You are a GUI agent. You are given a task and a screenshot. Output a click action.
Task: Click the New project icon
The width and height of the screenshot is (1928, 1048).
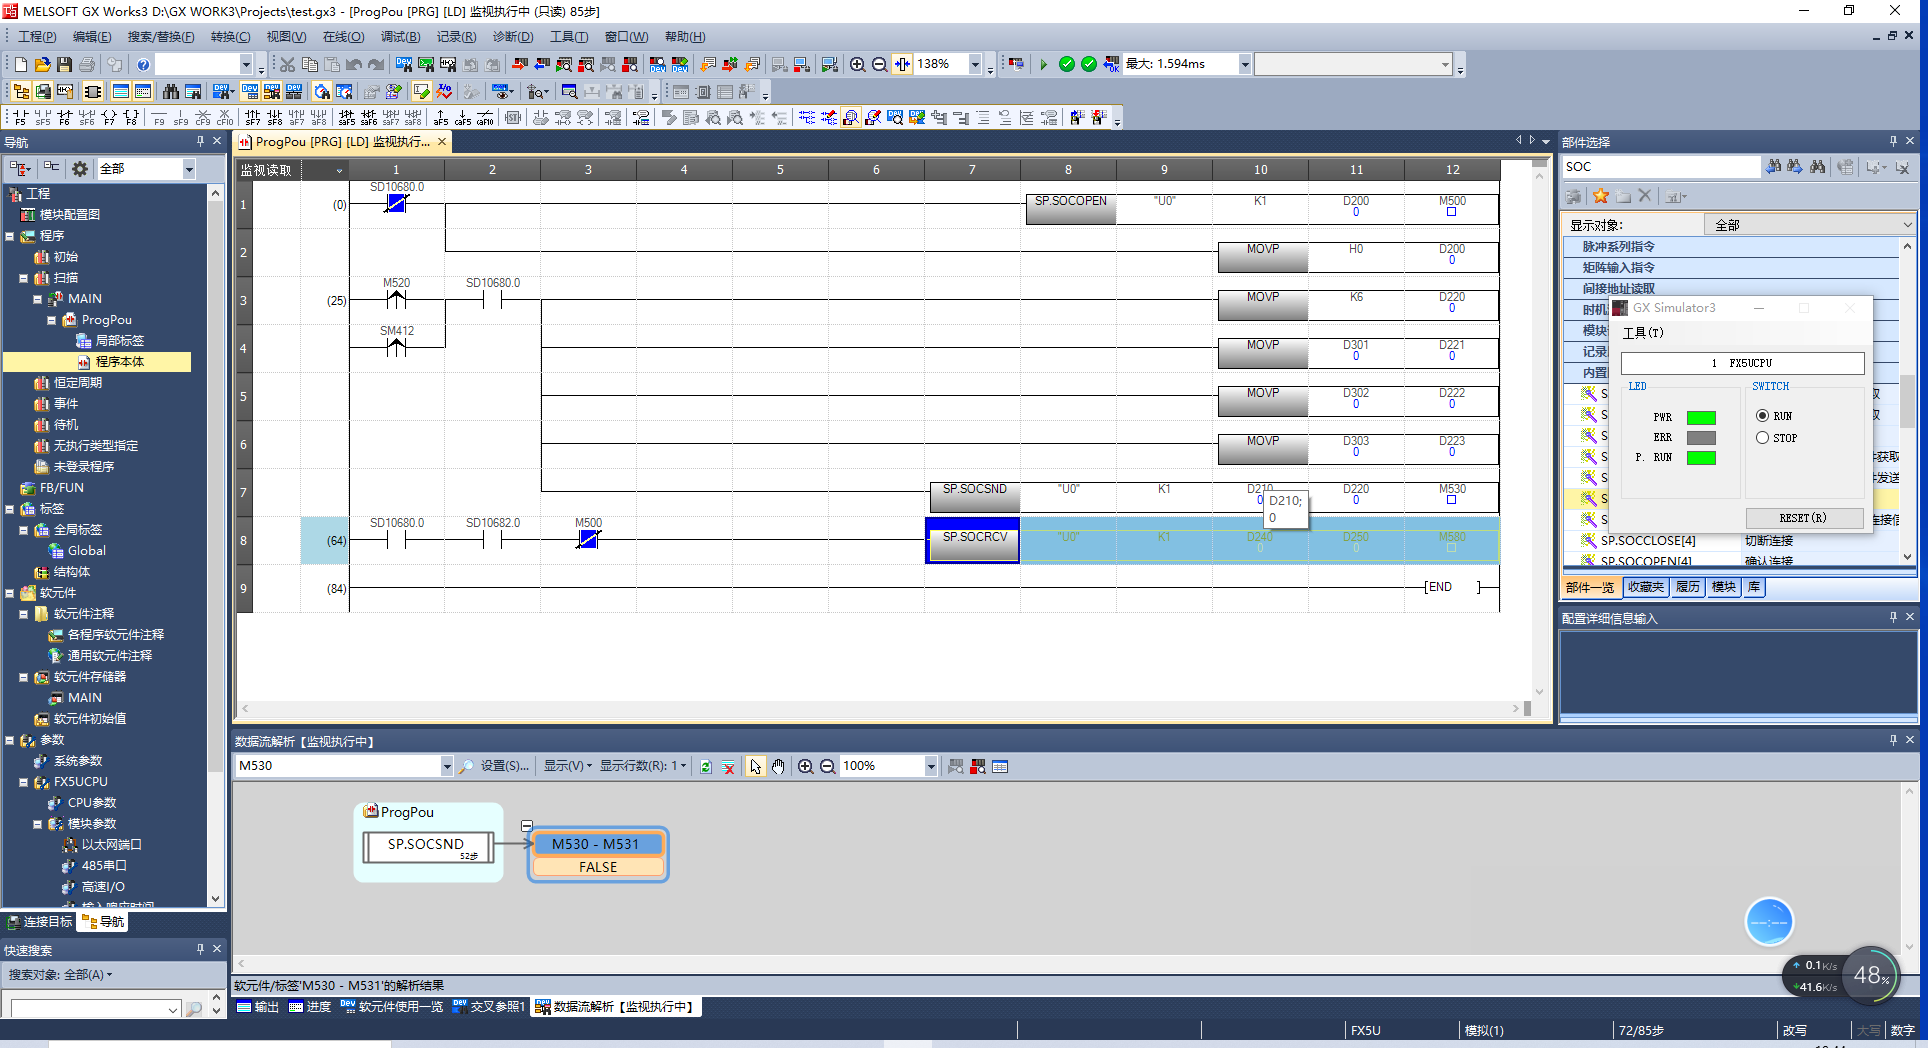click(x=20, y=64)
